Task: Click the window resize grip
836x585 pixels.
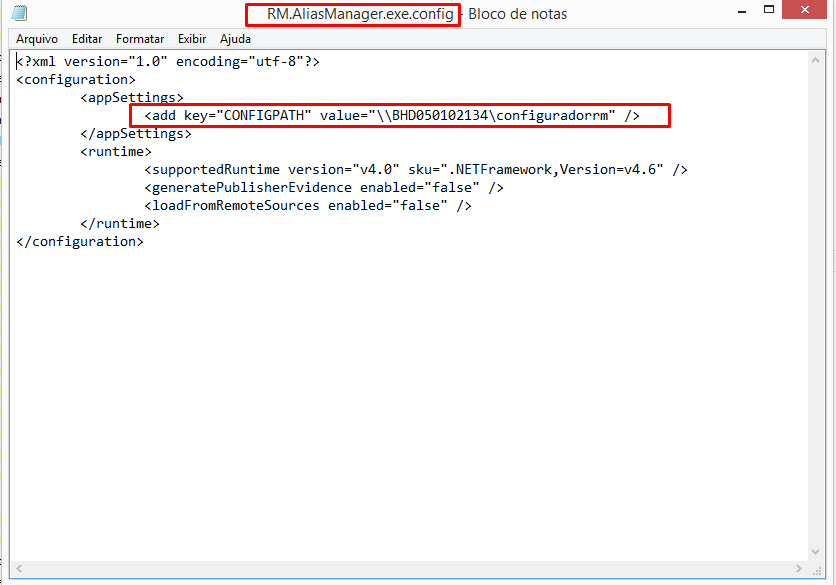Action: pos(816,570)
